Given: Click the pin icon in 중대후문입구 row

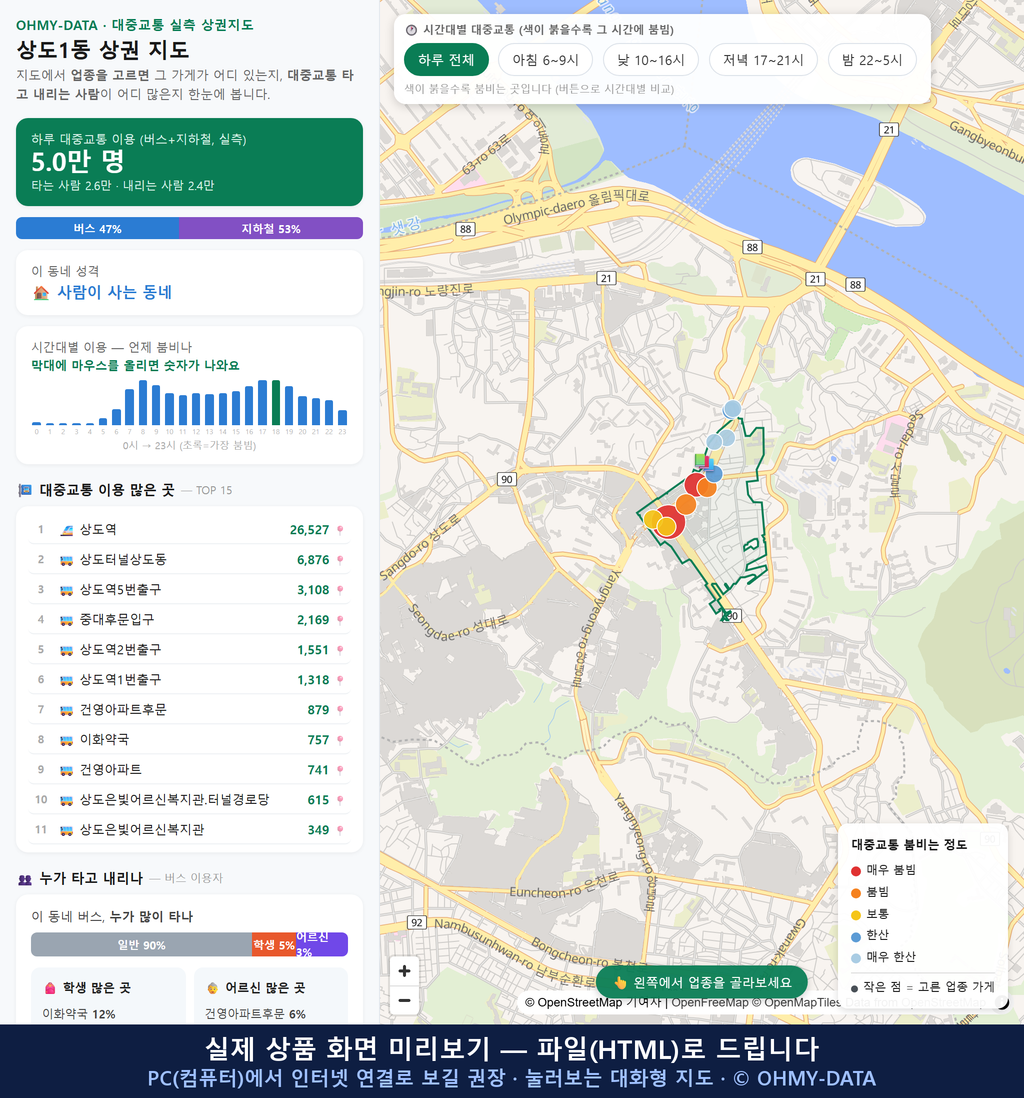Looking at the screenshot, I should 340,620.
